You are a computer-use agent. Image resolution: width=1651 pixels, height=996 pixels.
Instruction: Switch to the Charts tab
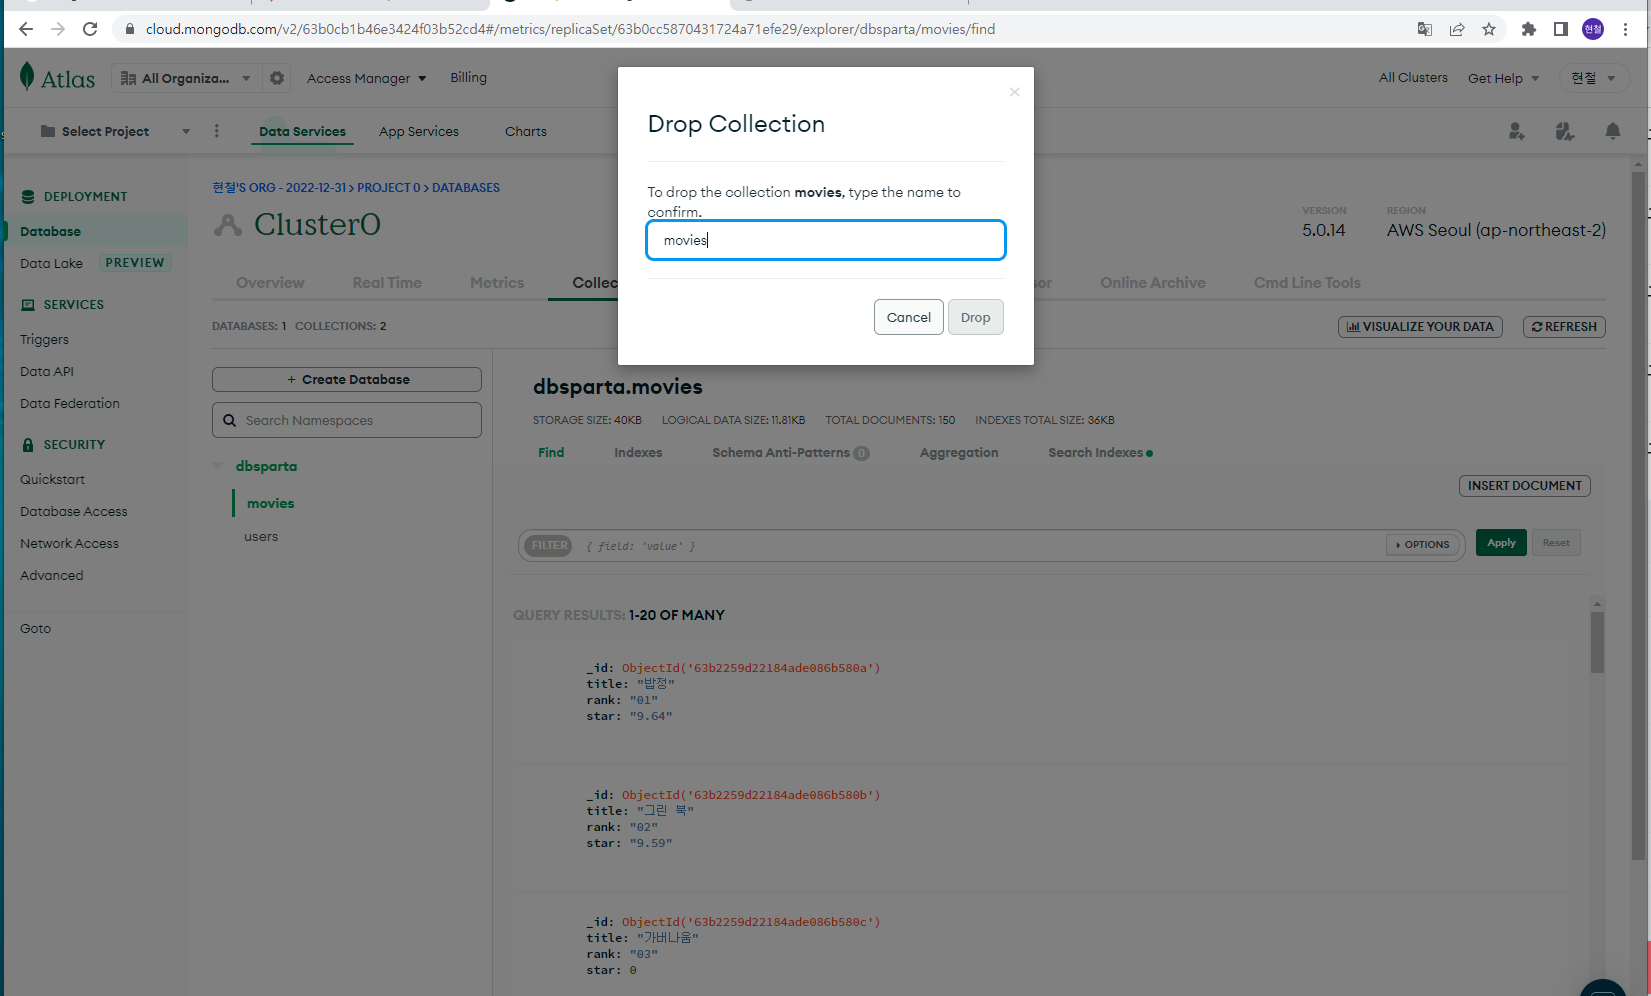pyautogui.click(x=526, y=131)
